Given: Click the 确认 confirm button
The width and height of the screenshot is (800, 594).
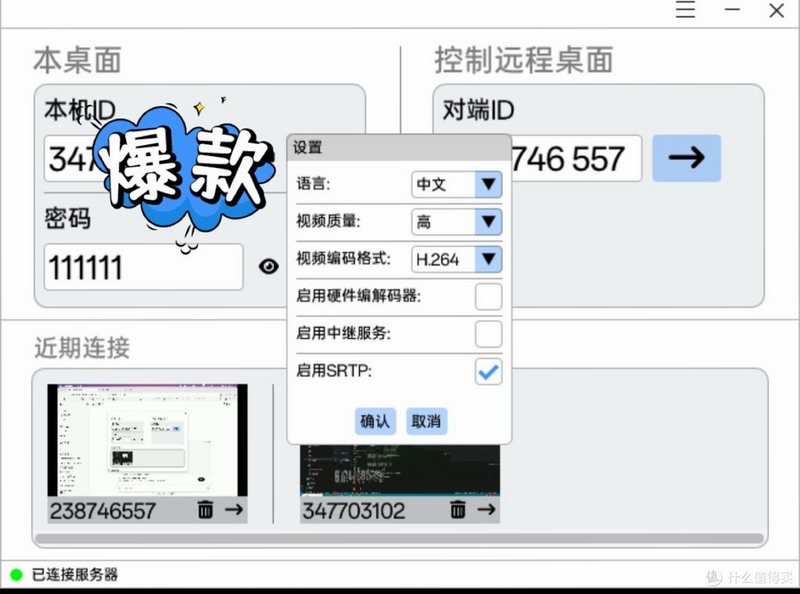Looking at the screenshot, I should pos(375,421).
